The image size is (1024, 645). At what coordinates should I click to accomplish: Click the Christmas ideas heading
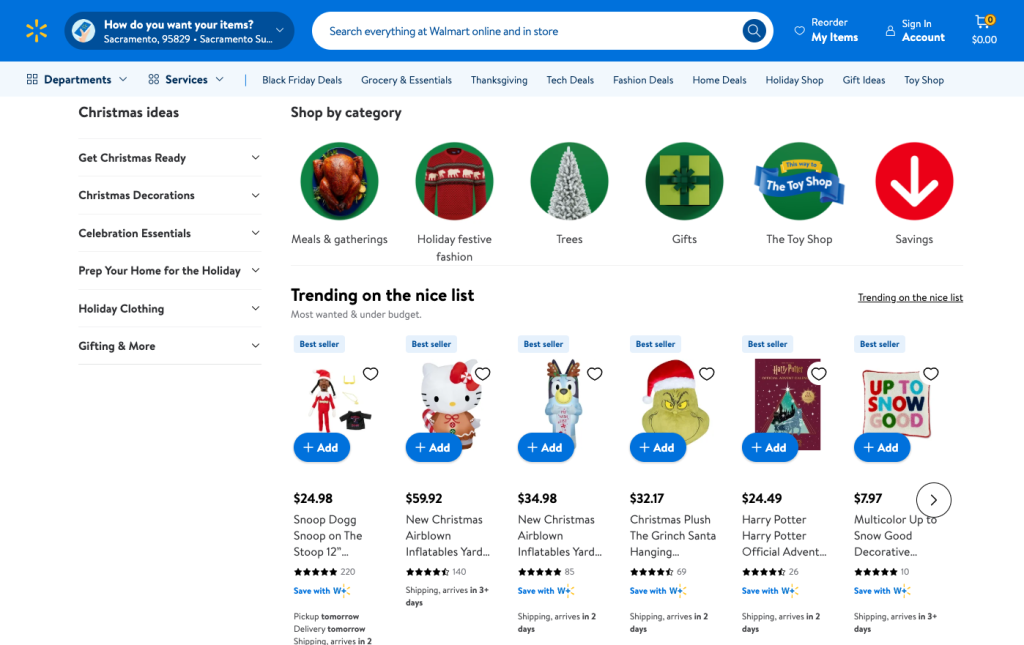pyautogui.click(x=129, y=112)
